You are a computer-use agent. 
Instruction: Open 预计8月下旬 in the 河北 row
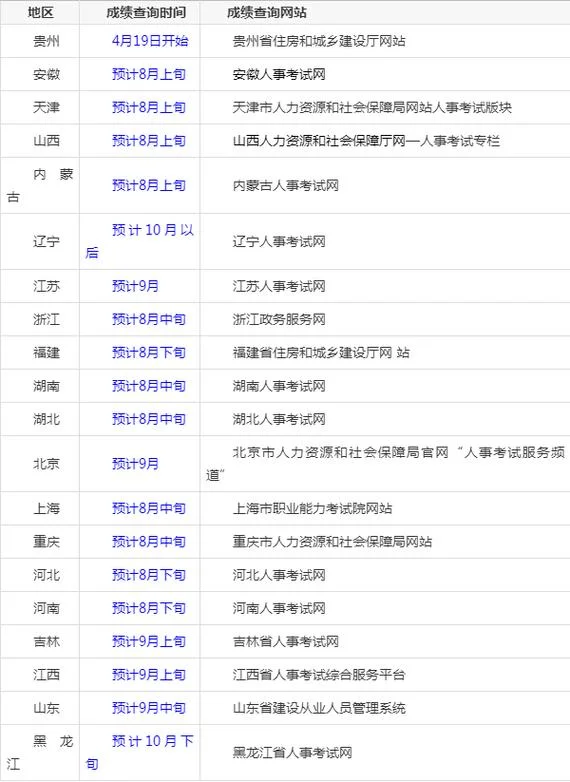[149, 575]
